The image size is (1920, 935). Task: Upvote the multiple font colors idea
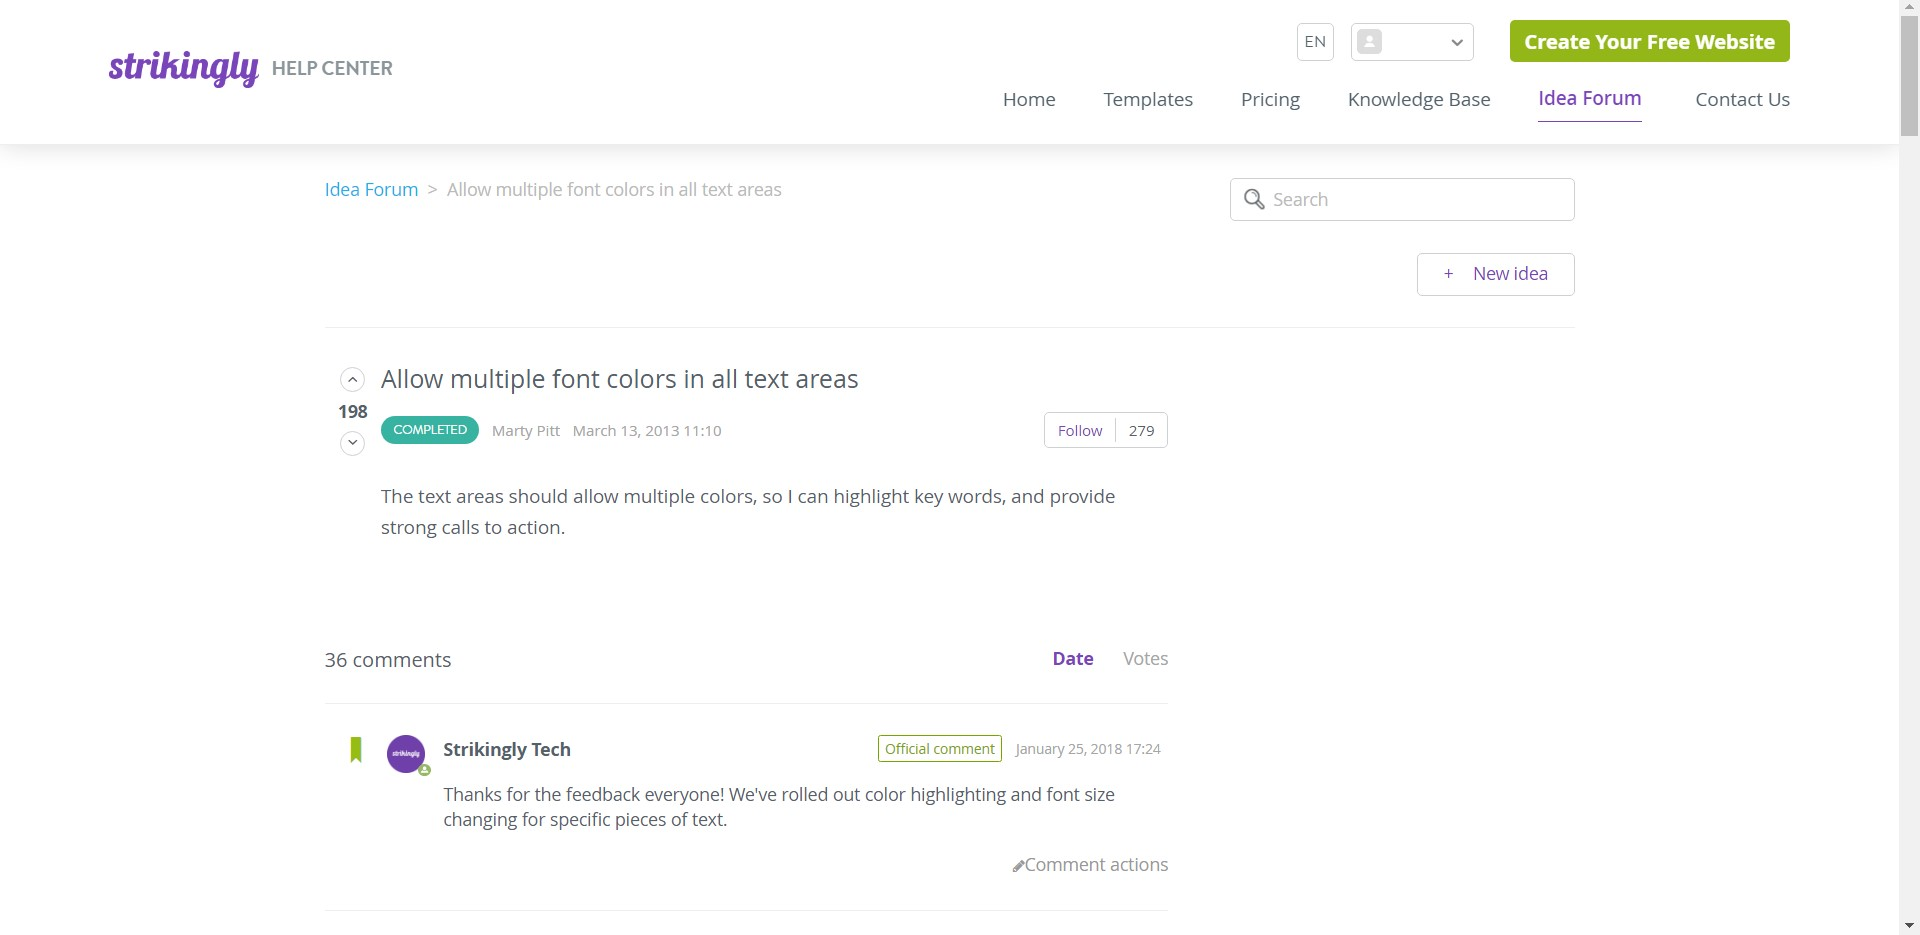coord(352,380)
